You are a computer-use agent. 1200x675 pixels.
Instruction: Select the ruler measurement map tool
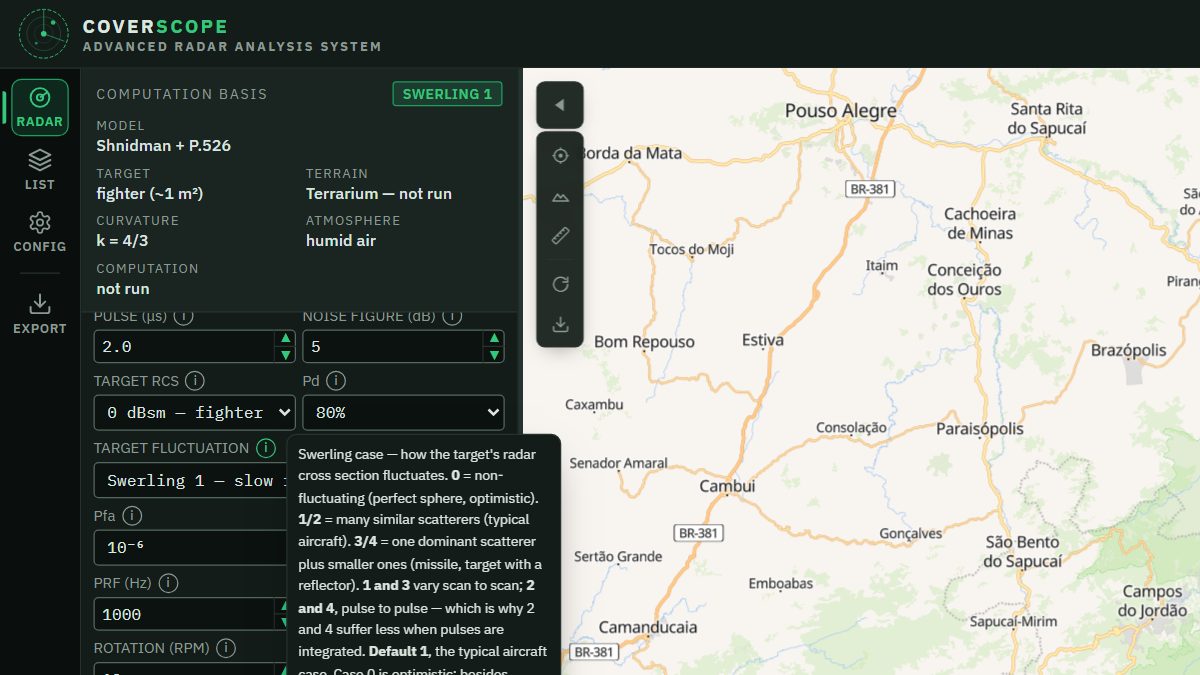click(x=560, y=236)
